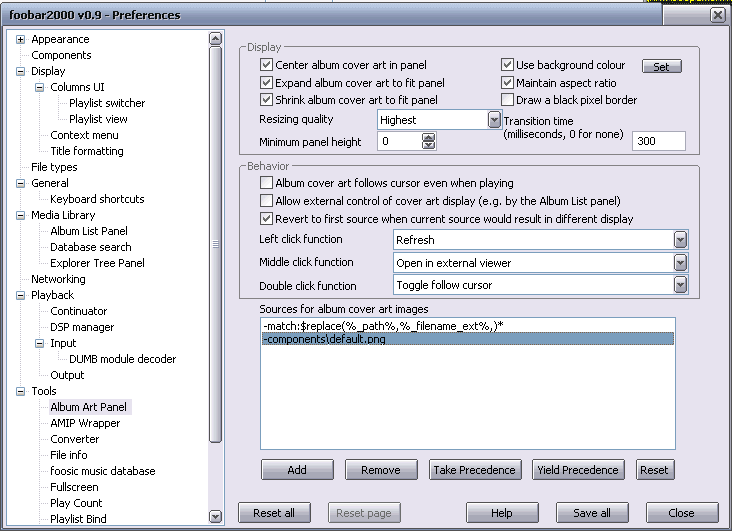Click the Add source button
Image resolution: width=732 pixels, height=531 pixels.
point(297,470)
